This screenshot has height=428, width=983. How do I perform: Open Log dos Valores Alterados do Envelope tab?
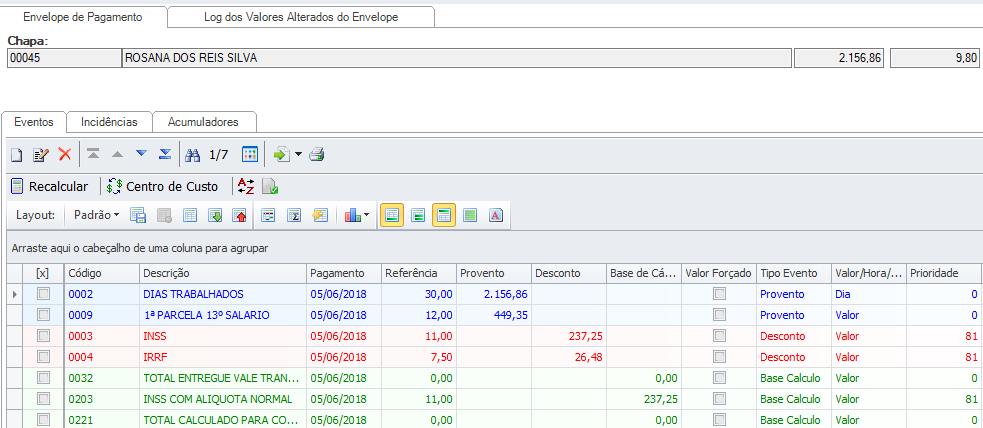coord(301,17)
